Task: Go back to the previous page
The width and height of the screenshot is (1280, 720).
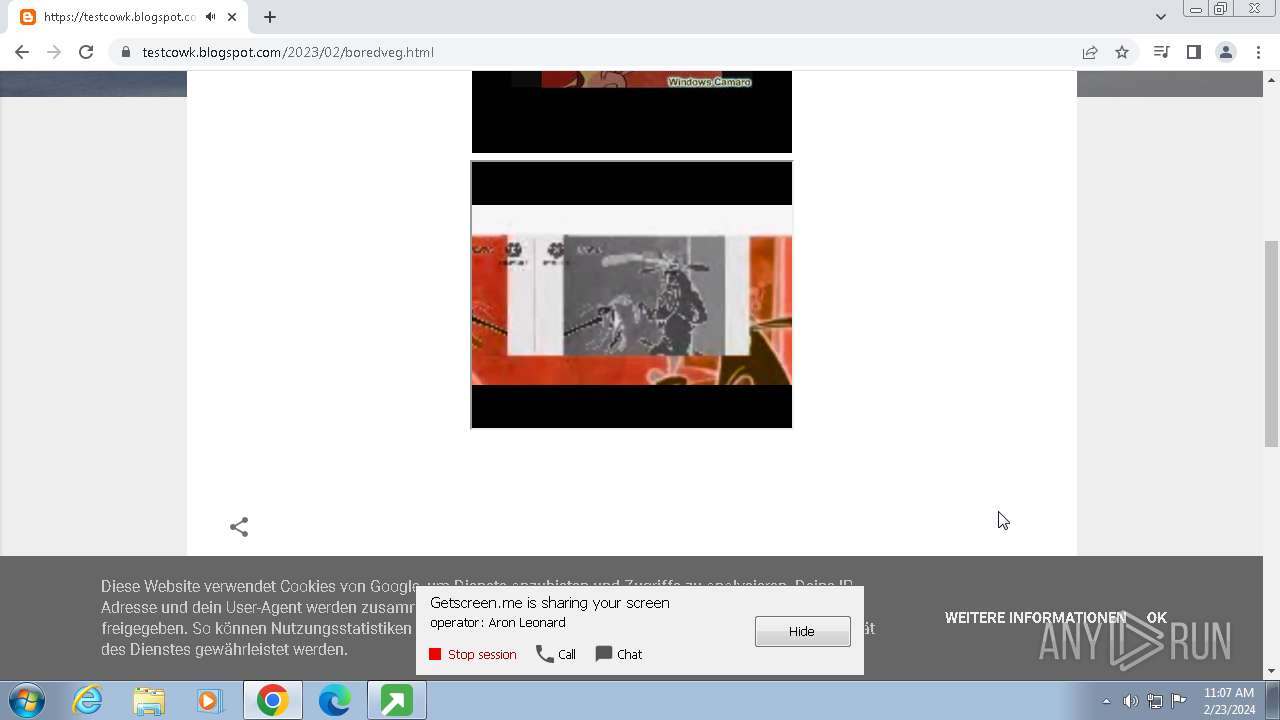Action: tap(22, 52)
